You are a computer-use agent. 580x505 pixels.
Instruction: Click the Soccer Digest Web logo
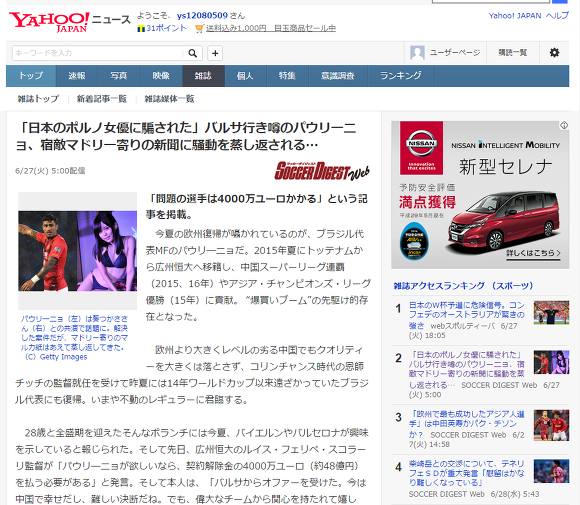[x=322, y=171]
